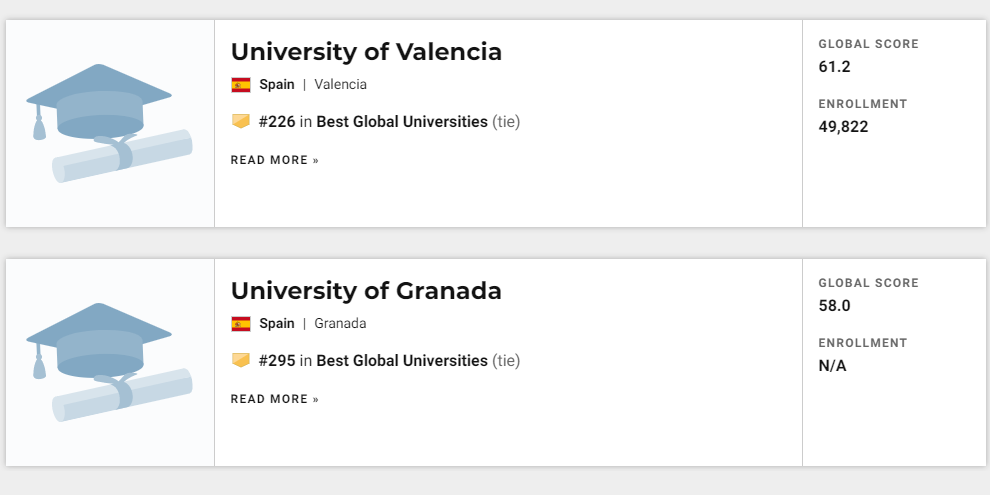Click the N/A enrollment value for Granada
This screenshot has width=990, height=495.
[x=833, y=366]
